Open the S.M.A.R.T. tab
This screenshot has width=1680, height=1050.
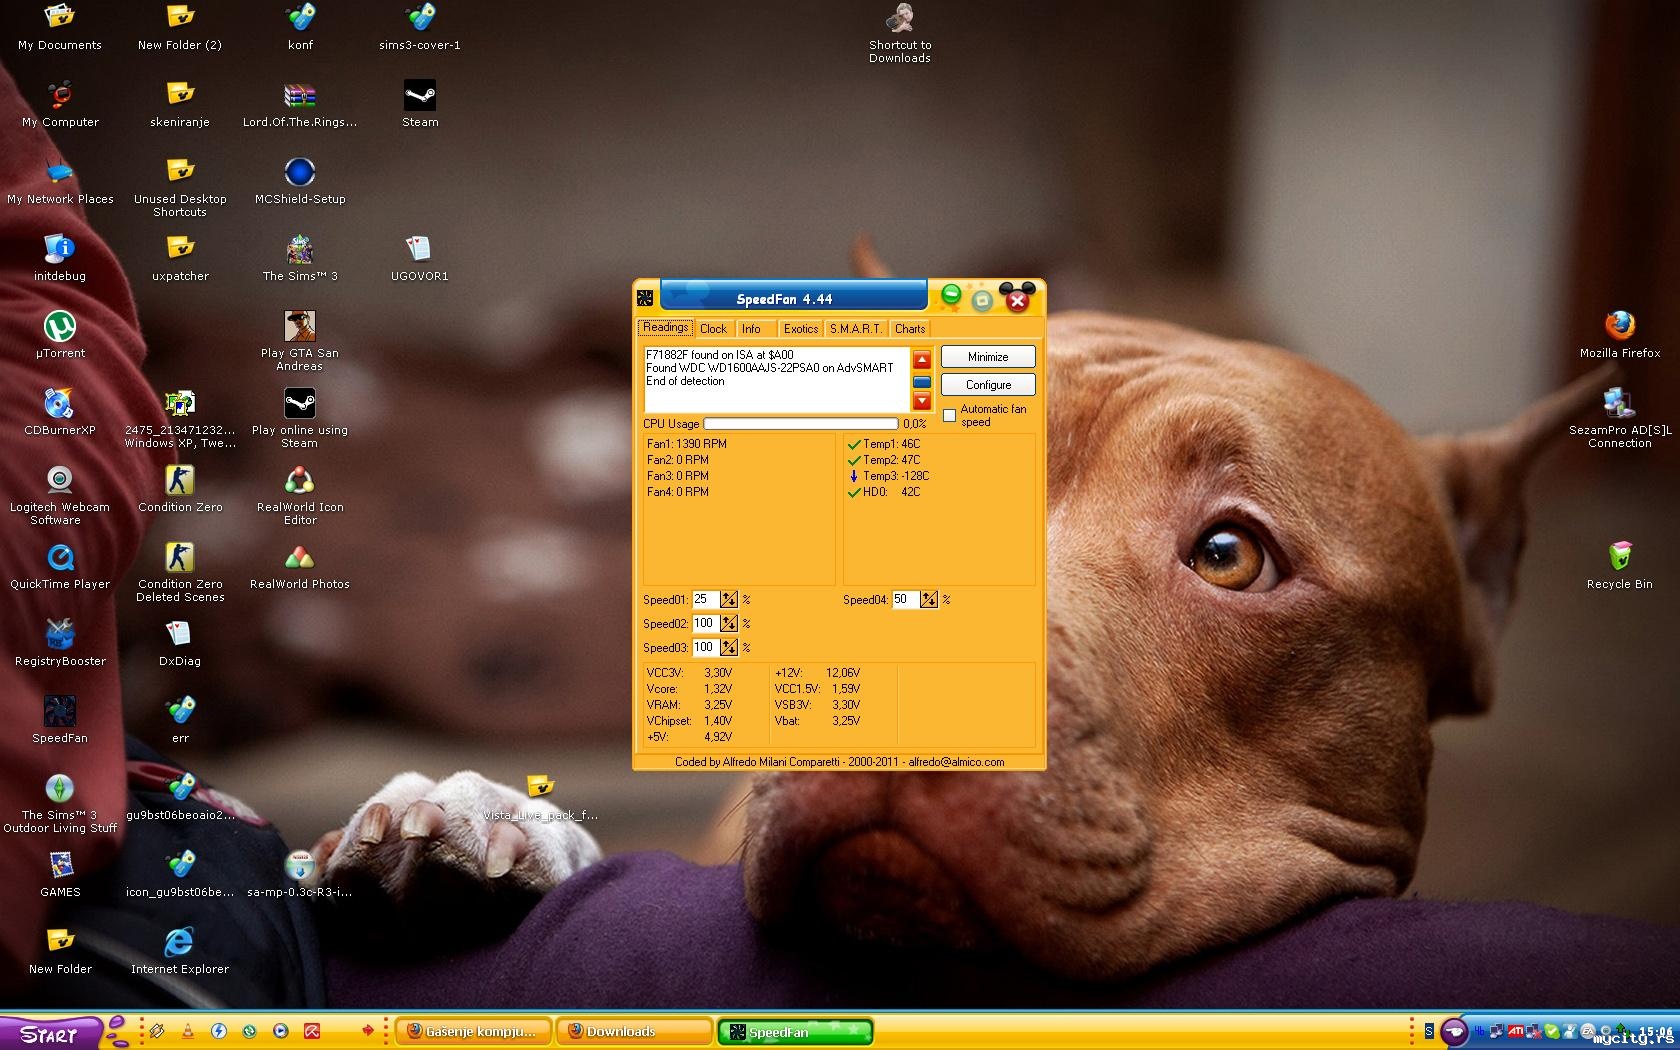[x=856, y=329]
